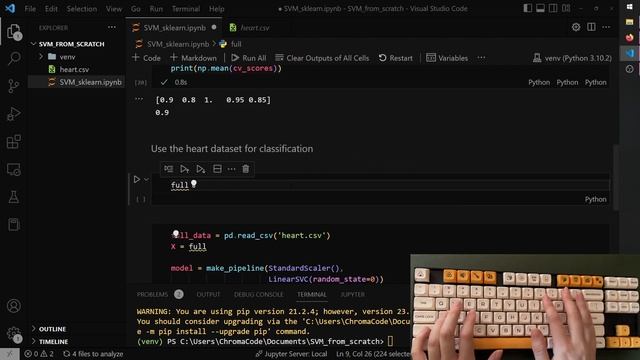The height and width of the screenshot is (360, 640).
Task: Open the Accounts icon in activity bar
Action: pyautogui.click(x=13, y=306)
